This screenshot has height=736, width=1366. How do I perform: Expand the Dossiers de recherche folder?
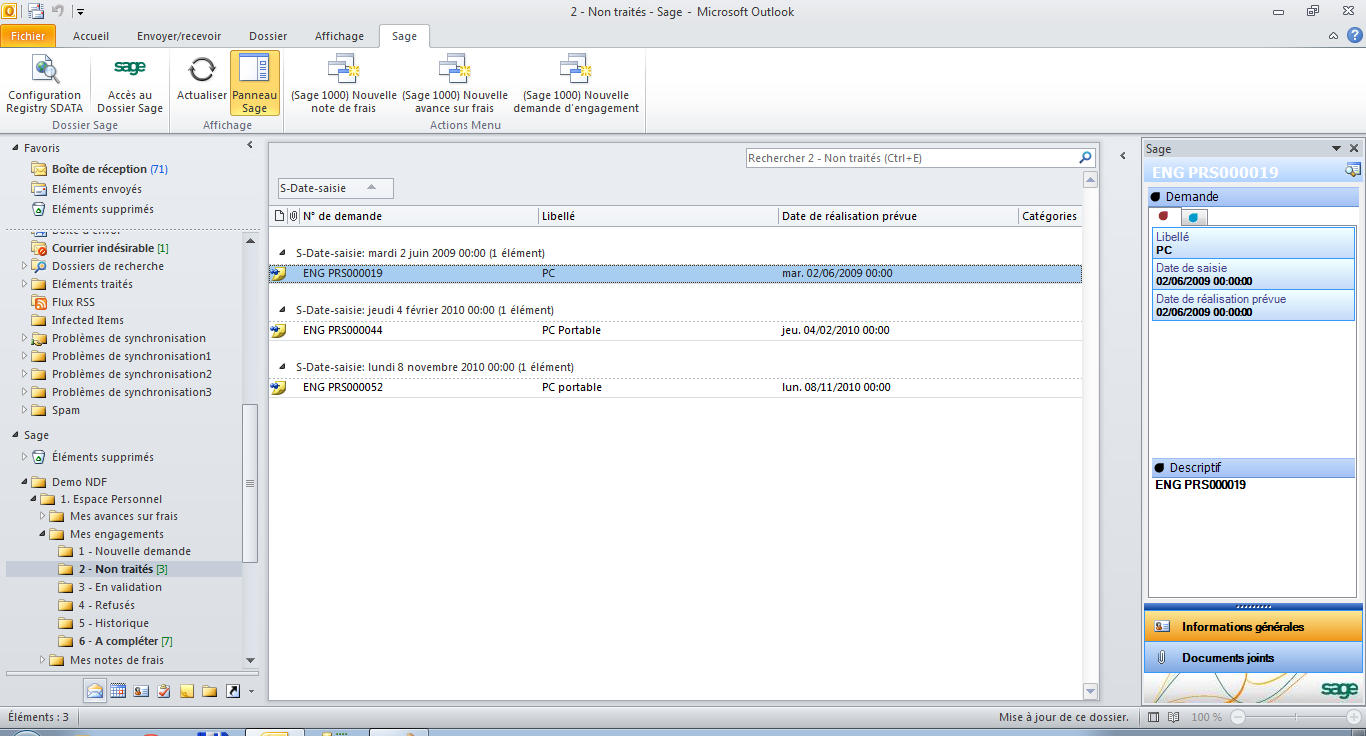[x=26, y=266]
